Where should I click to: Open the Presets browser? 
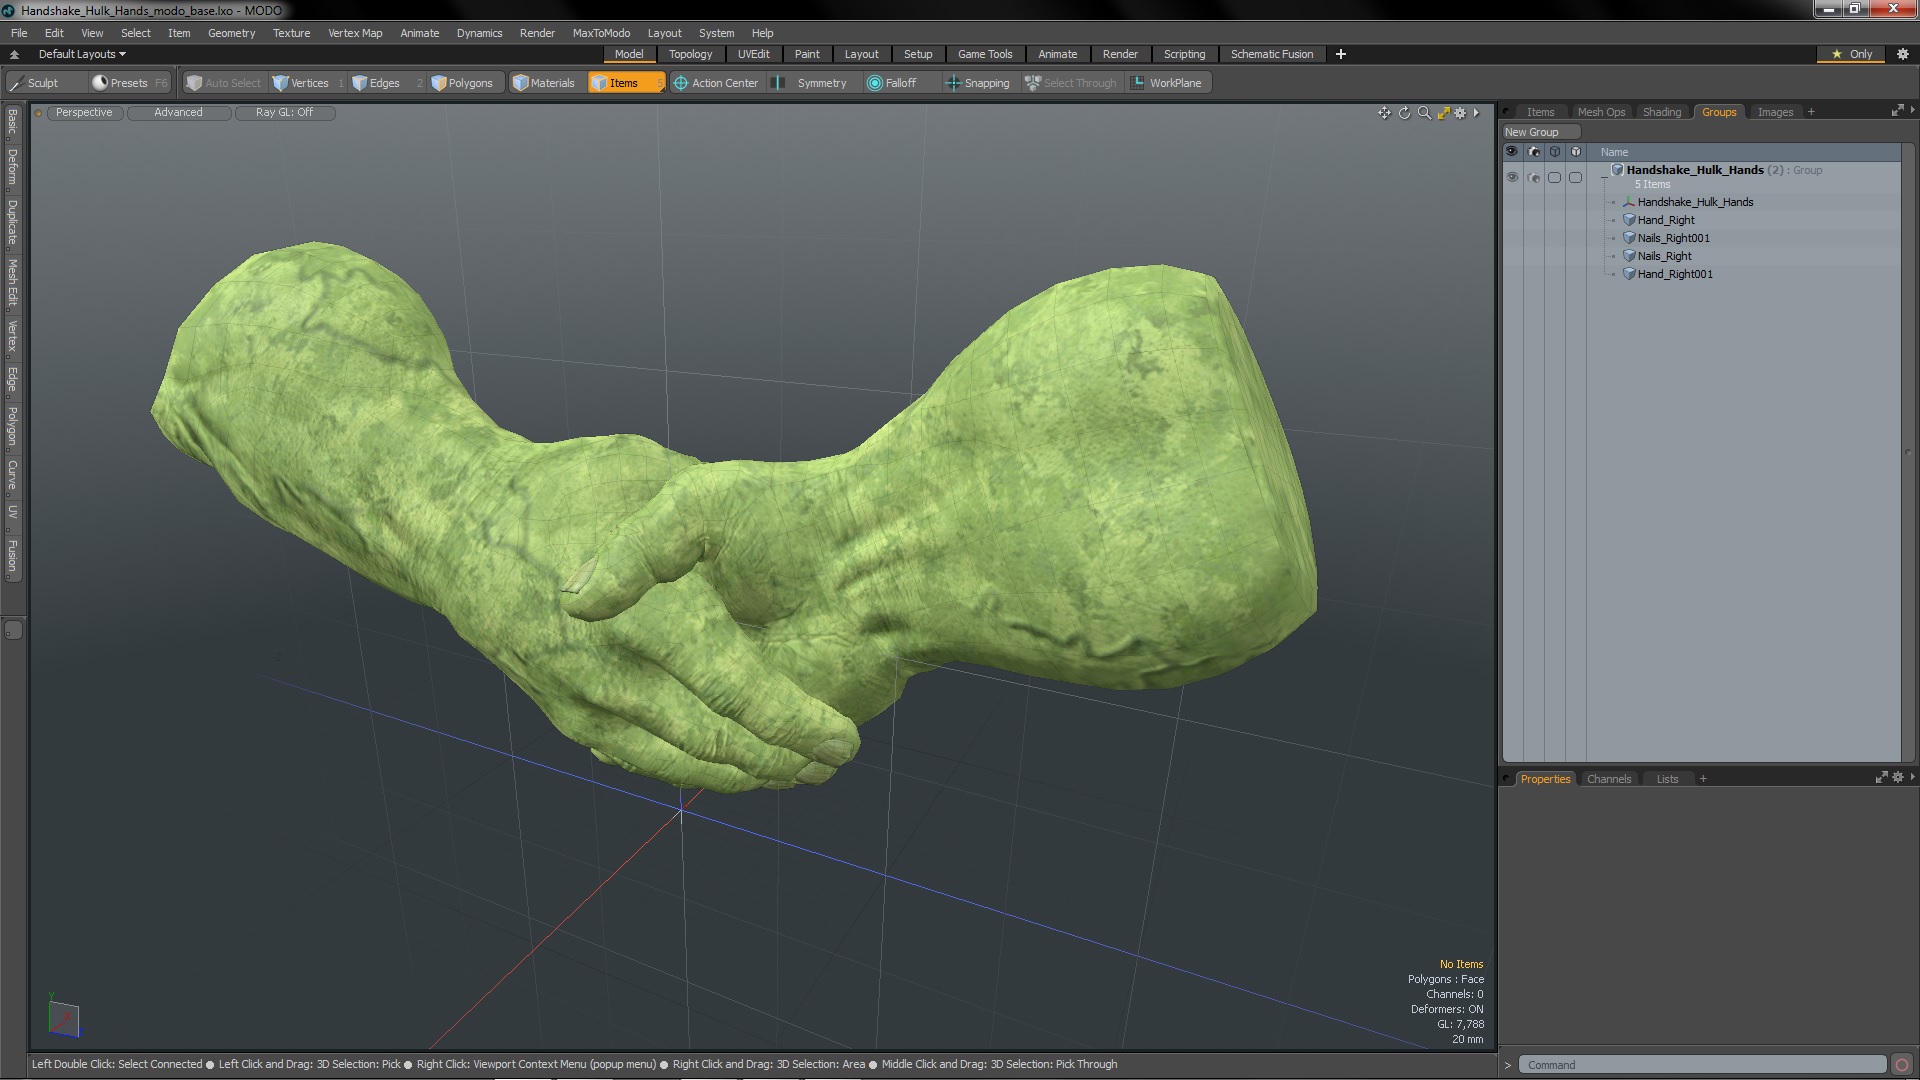pyautogui.click(x=129, y=83)
